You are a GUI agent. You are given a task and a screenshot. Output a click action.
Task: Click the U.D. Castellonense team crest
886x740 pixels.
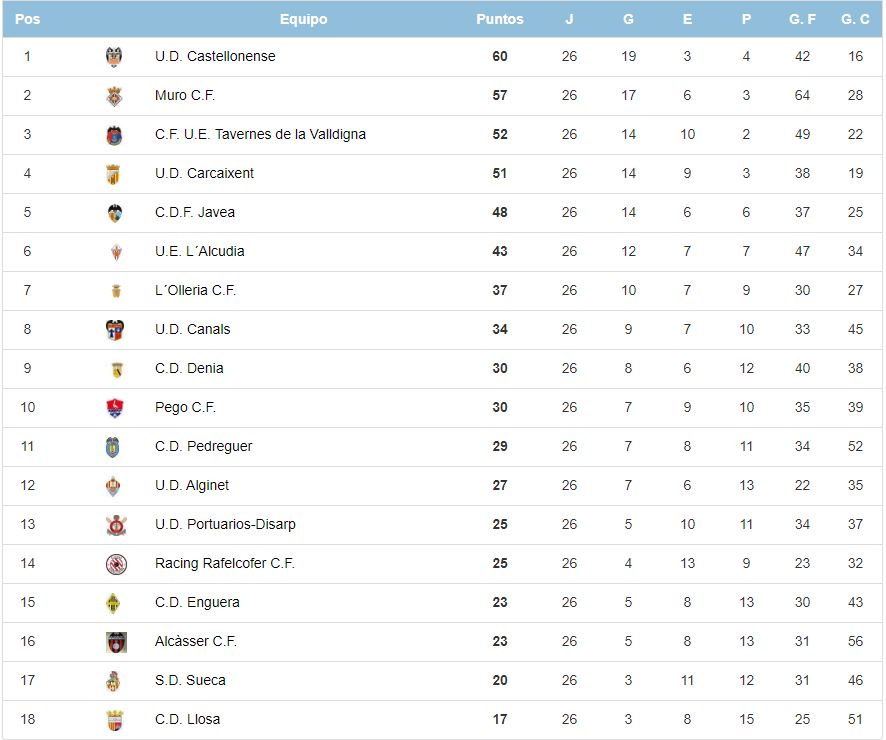[x=114, y=57]
